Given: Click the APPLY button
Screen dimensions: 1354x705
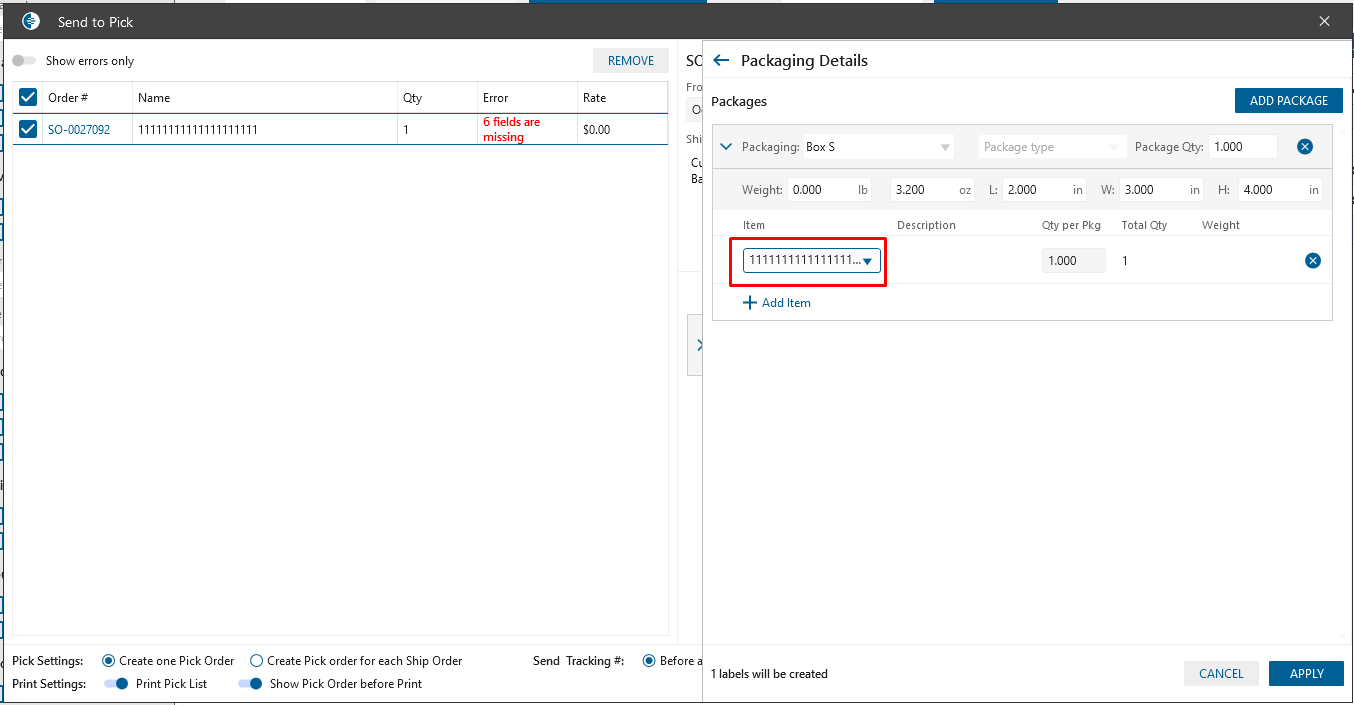Looking at the screenshot, I should (x=1305, y=674).
